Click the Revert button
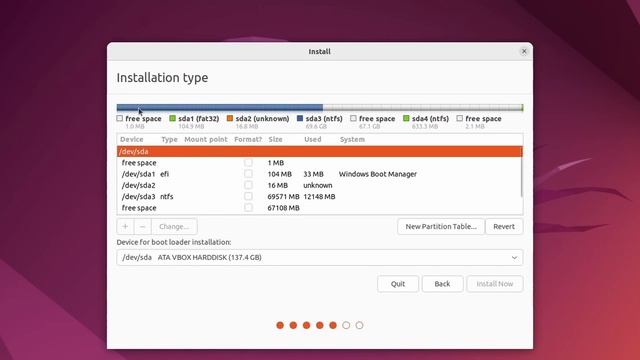640x360 pixels. coord(504,227)
